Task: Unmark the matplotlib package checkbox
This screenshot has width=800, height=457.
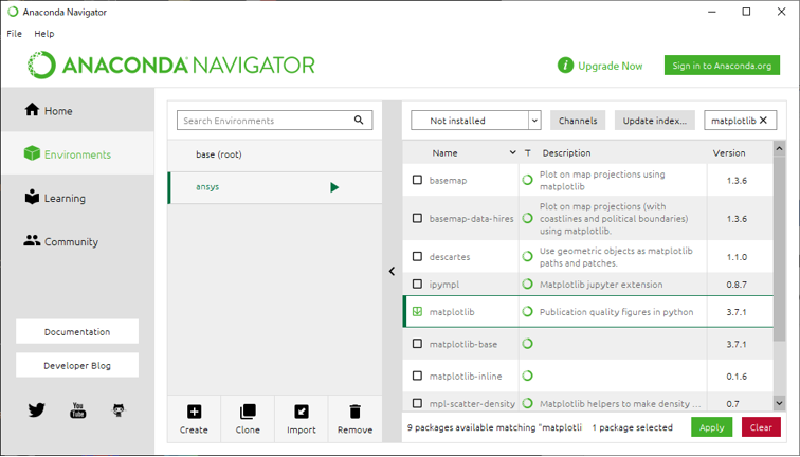Action: click(418, 312)
